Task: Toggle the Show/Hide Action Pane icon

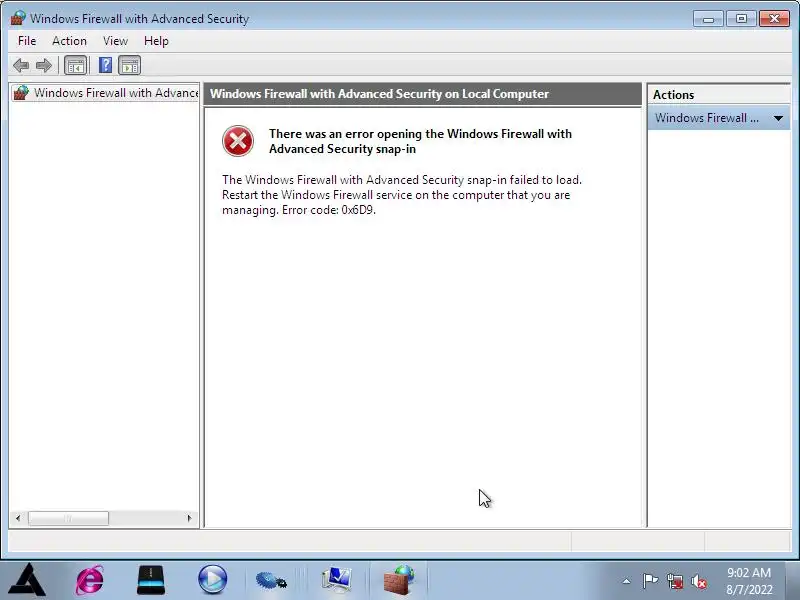Action: point(130,65)
